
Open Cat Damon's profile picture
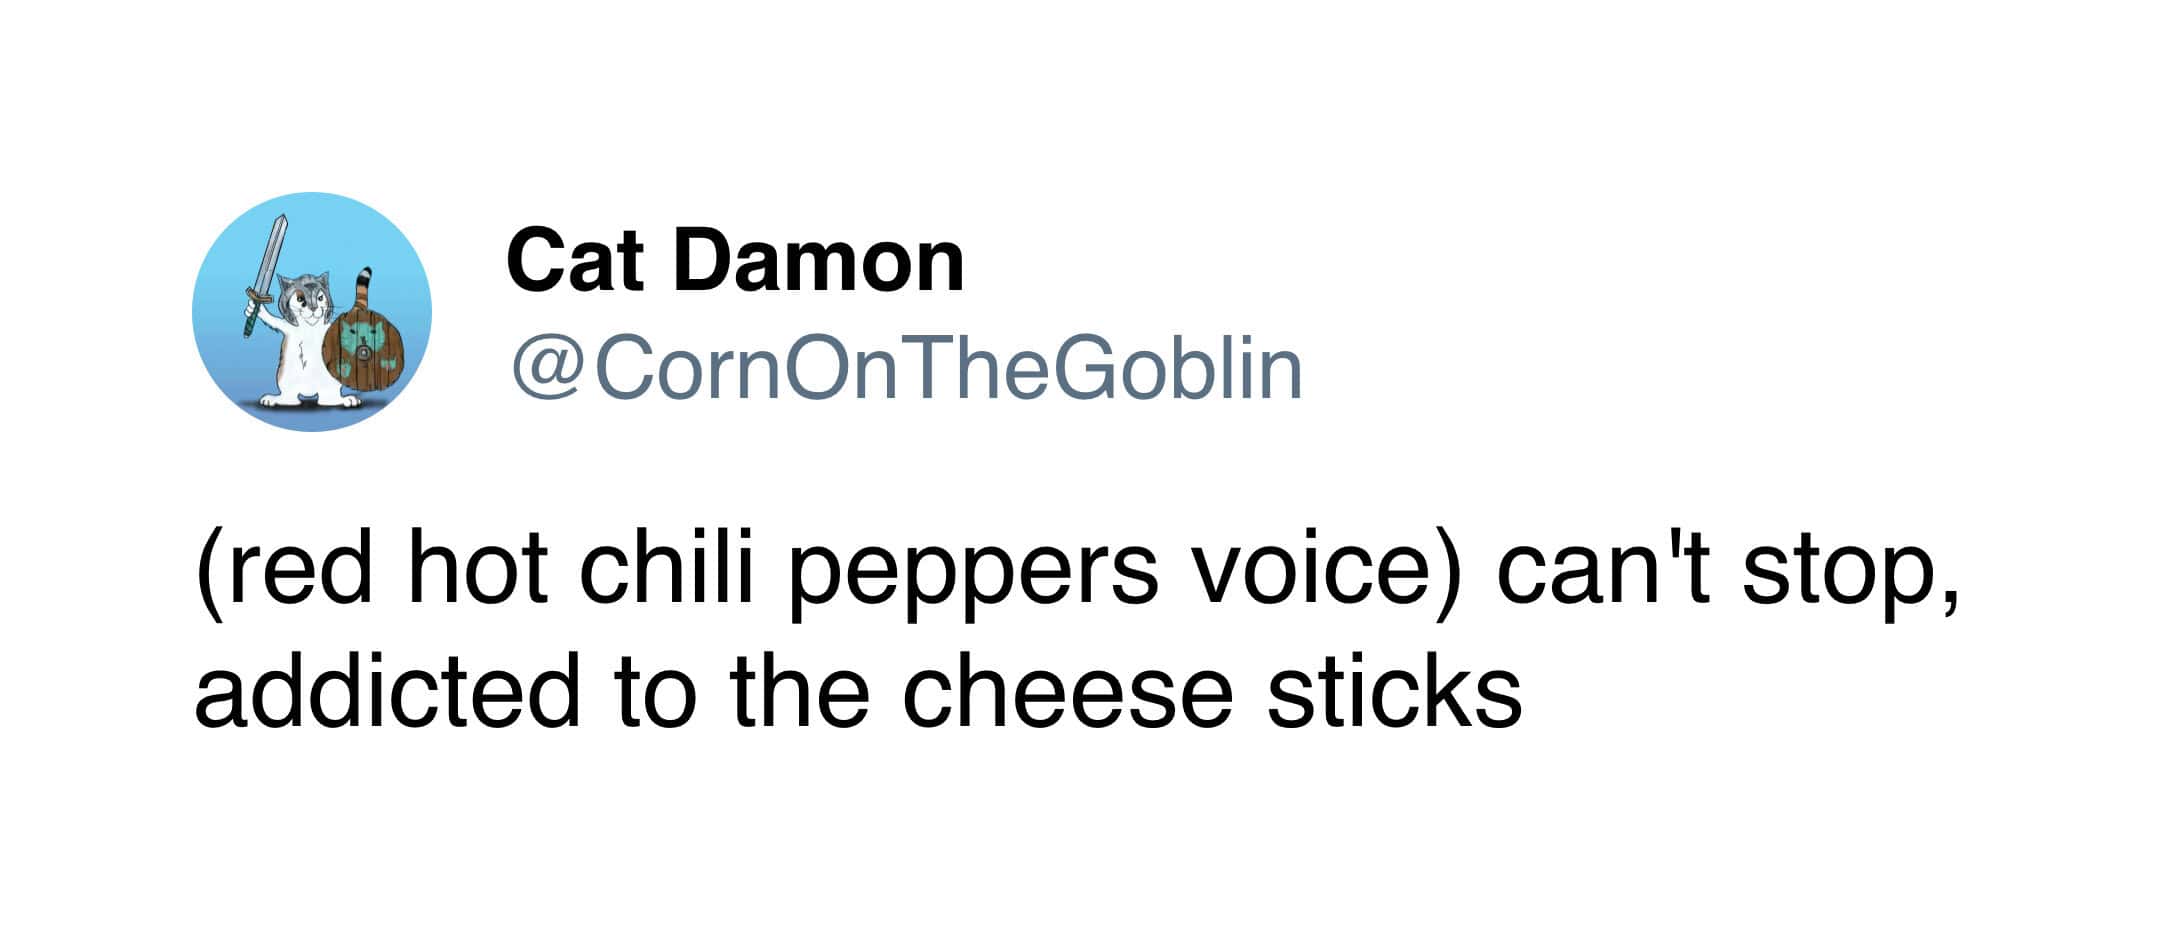[311, 311]
